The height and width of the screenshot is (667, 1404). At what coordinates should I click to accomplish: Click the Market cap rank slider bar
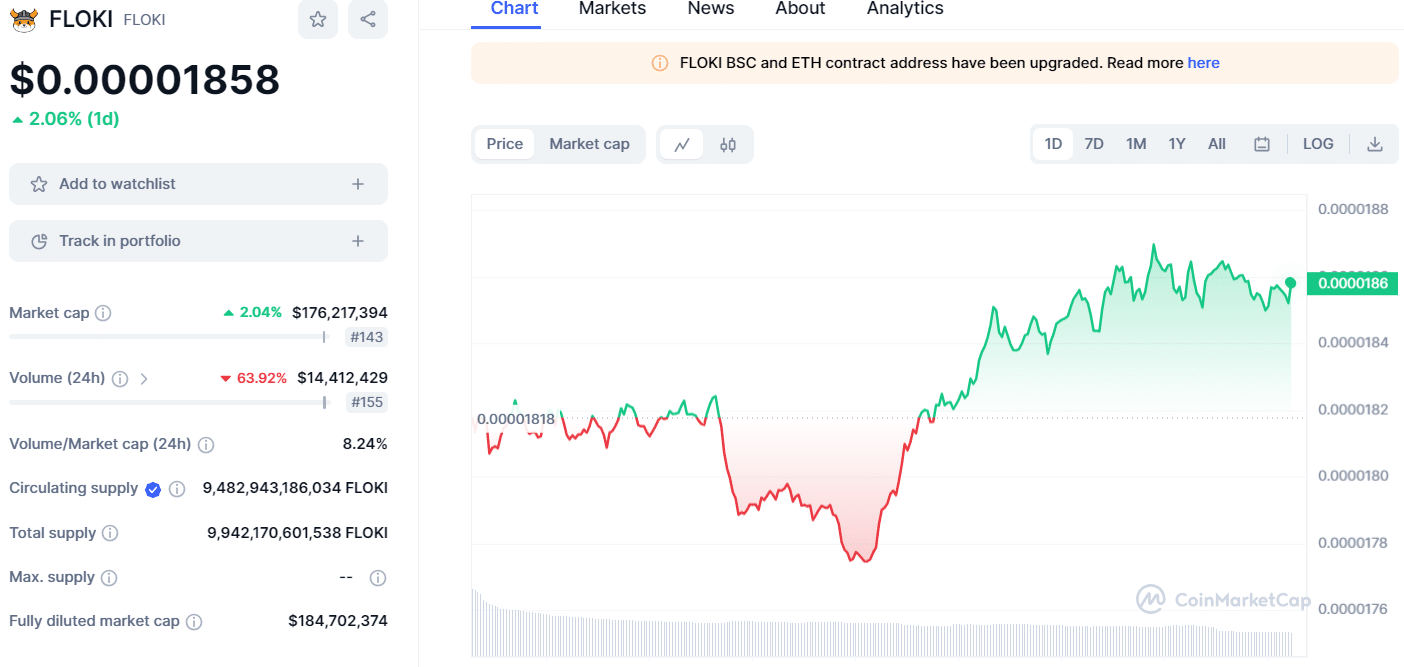[167, 337]
